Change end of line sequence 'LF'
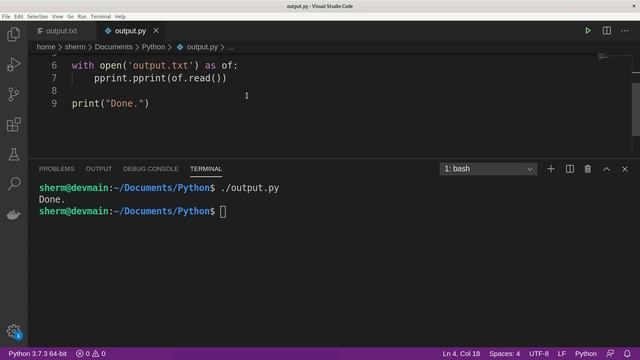 562,353
